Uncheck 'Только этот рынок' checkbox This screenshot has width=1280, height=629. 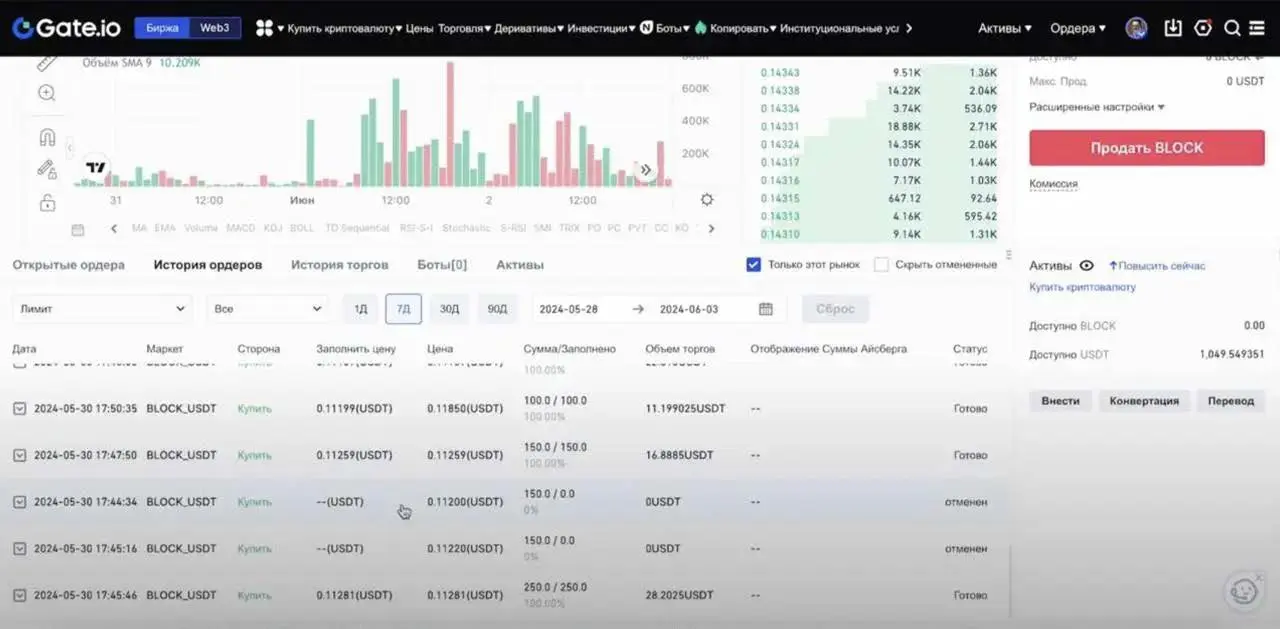[x=754, y=265]
